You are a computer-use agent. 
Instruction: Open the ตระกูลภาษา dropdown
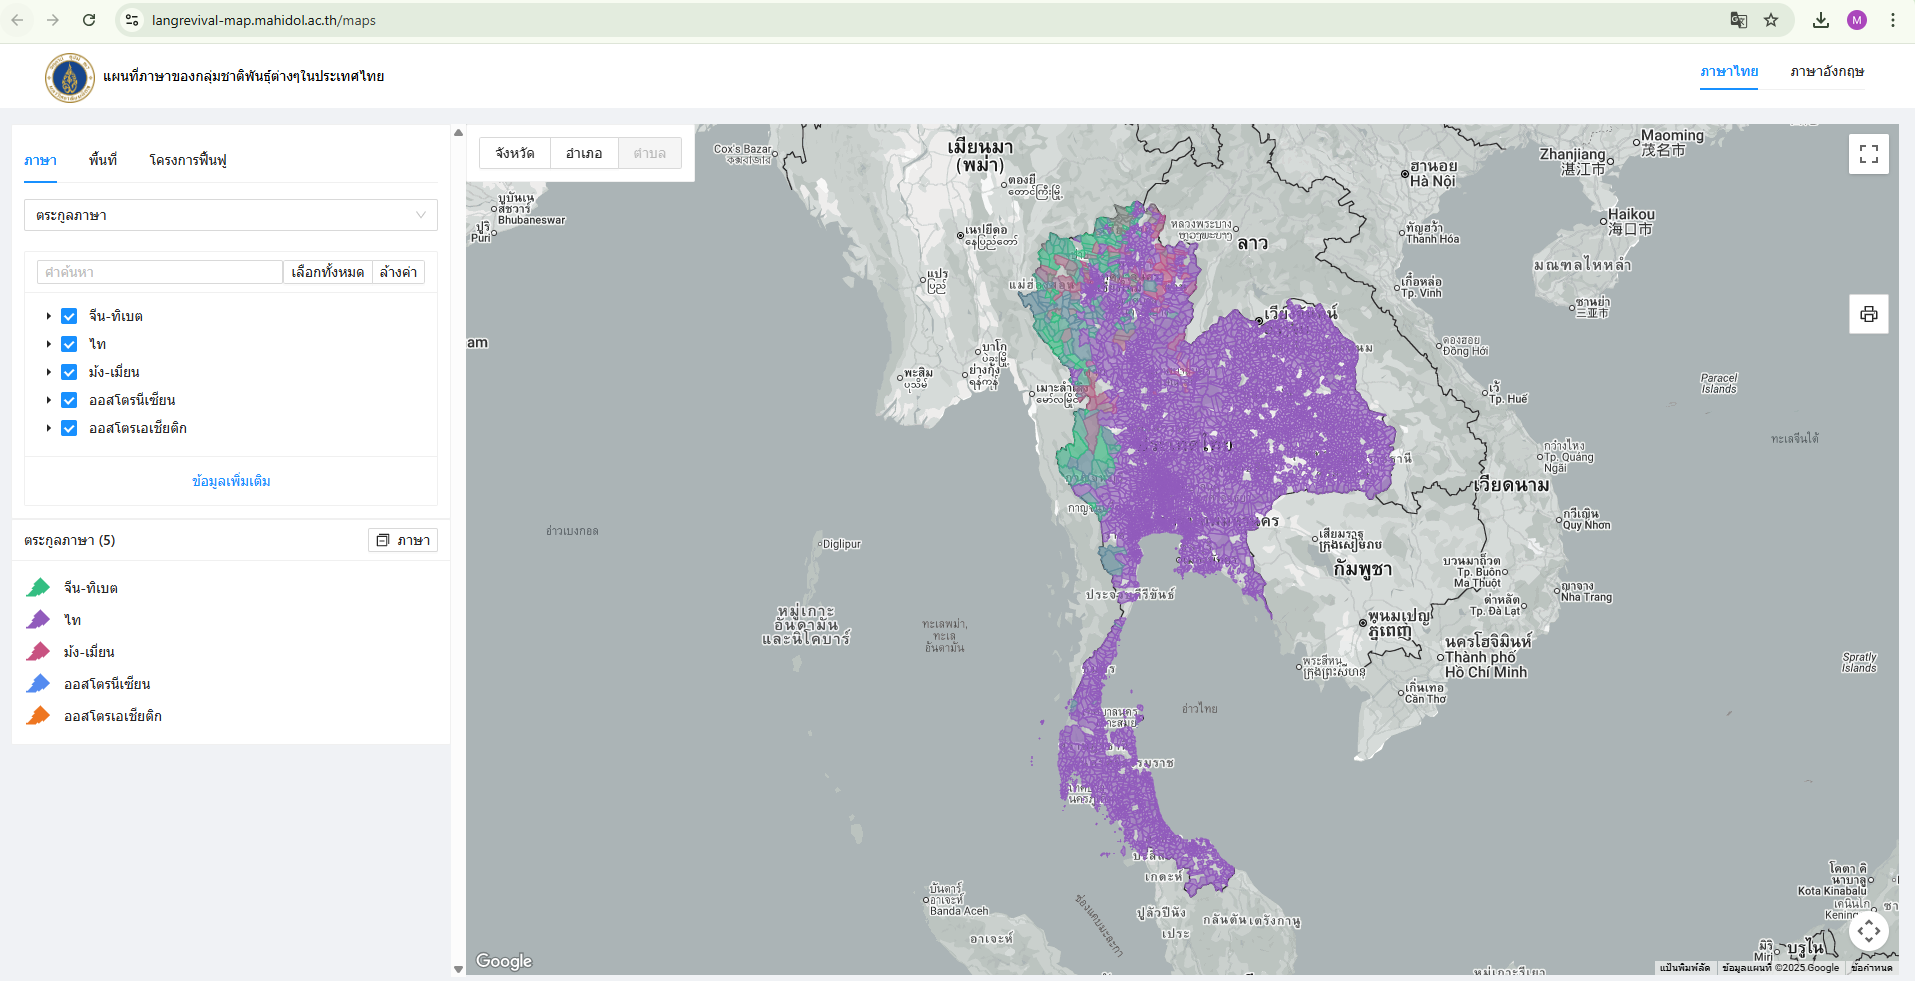[x=230, y=215]
